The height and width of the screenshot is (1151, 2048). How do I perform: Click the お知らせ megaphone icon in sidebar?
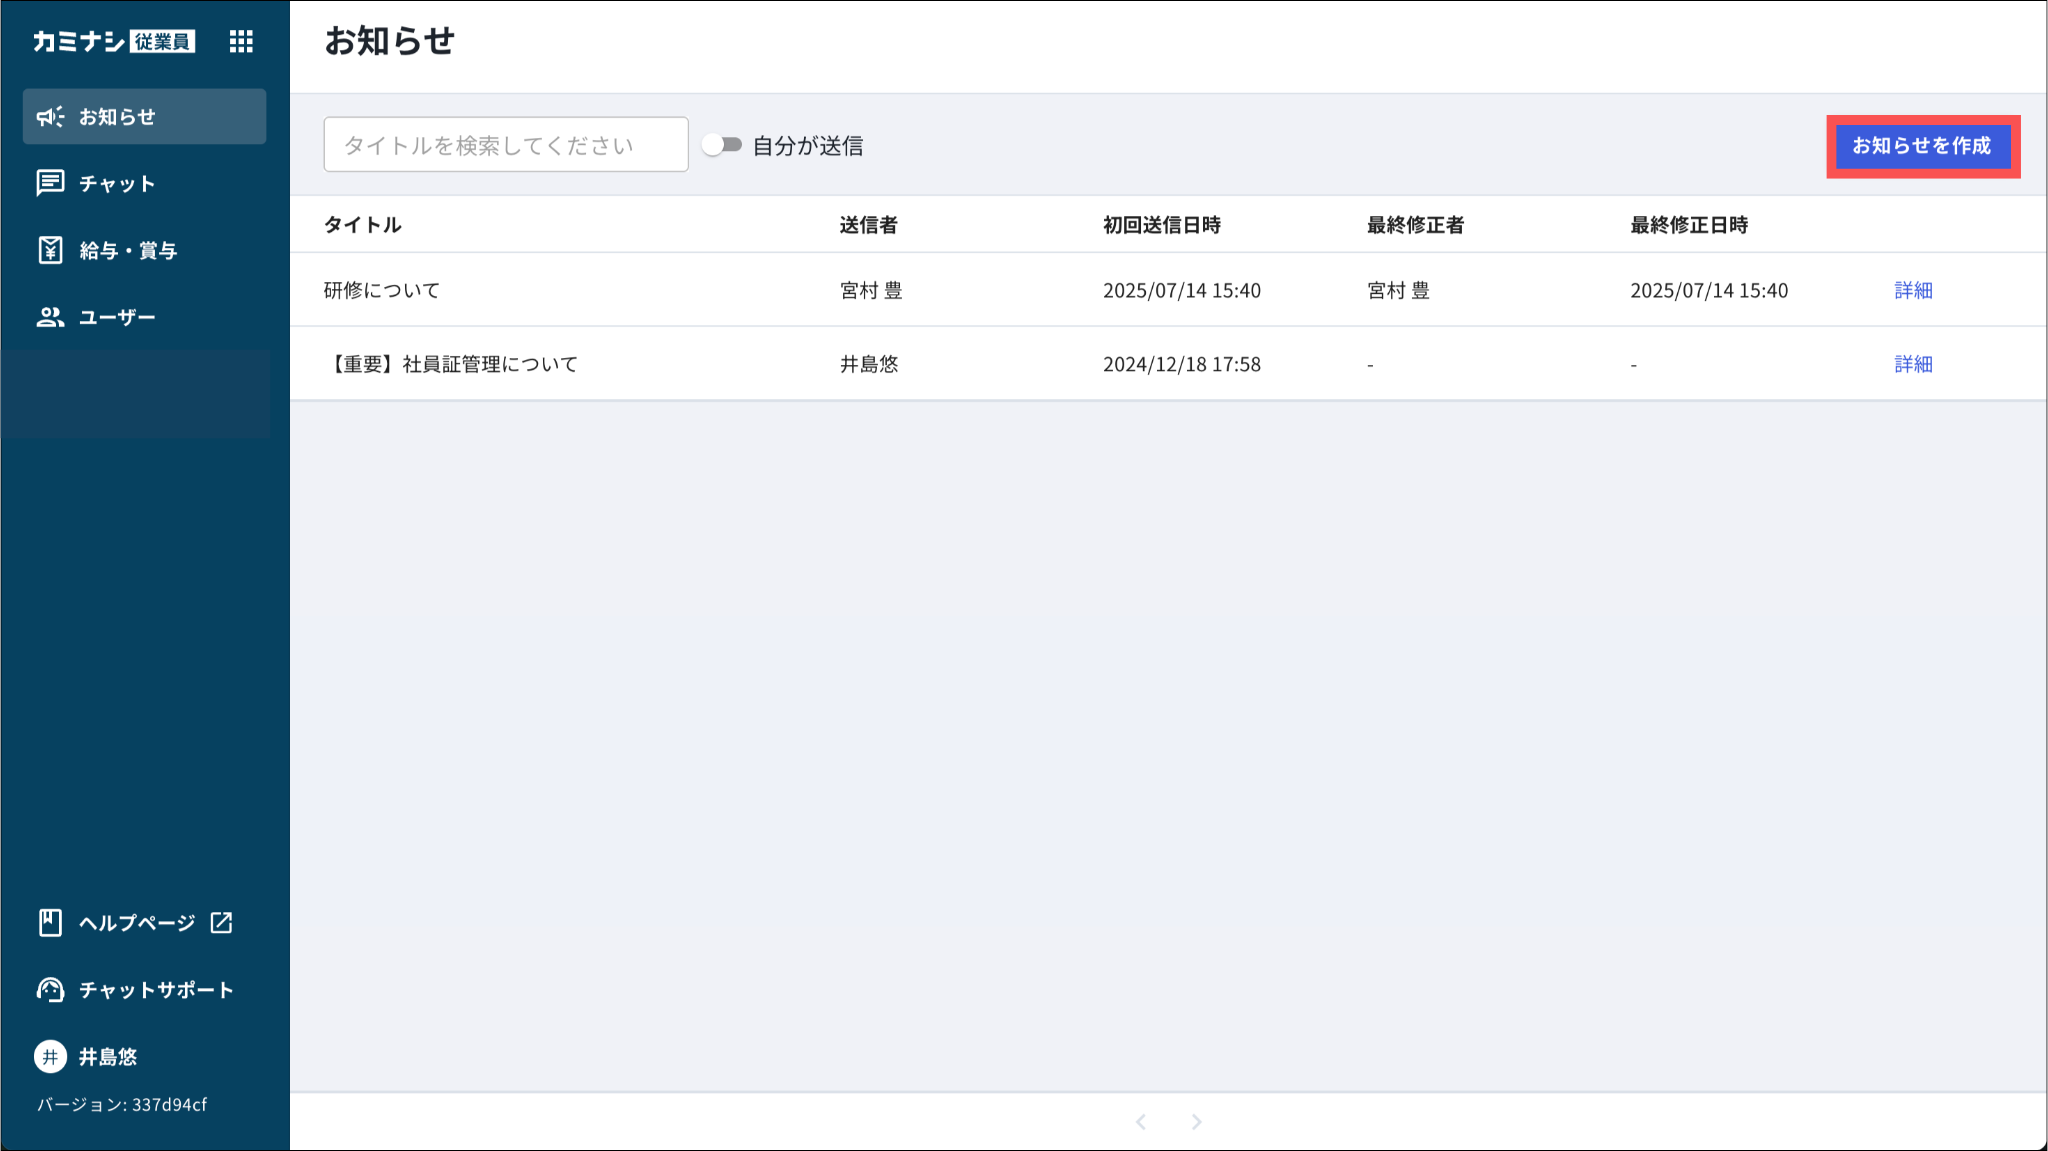point(50,117)
